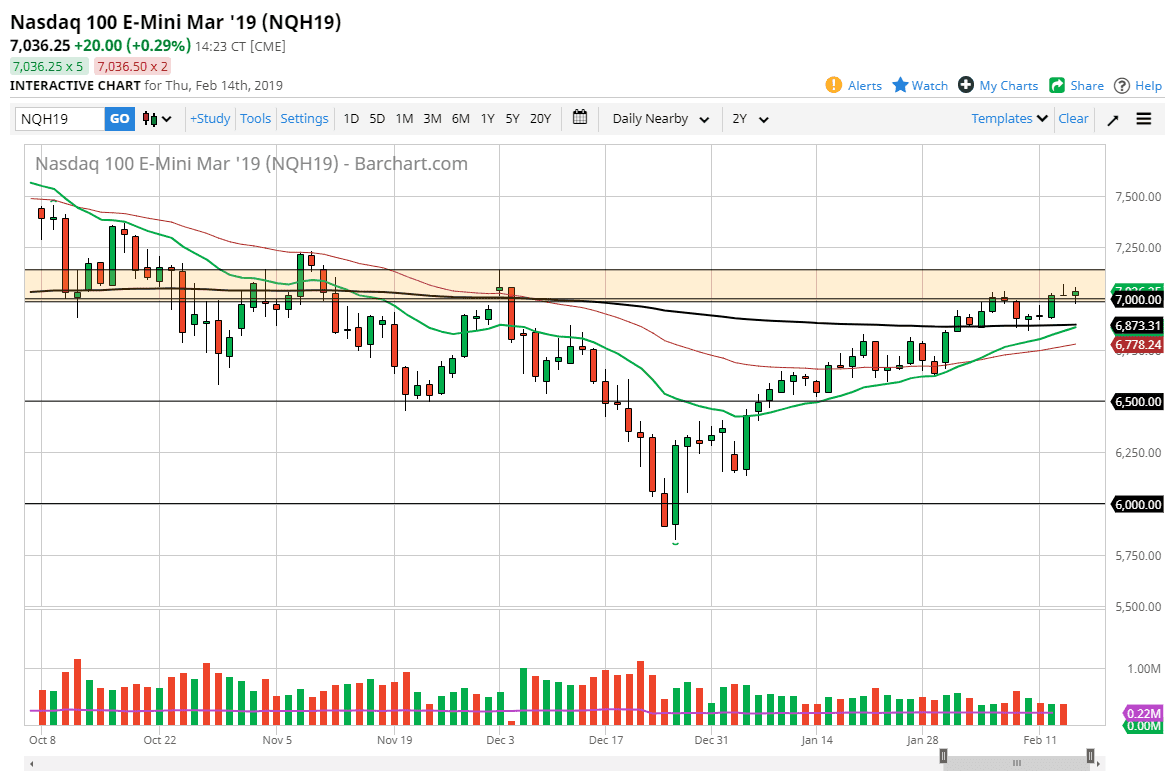Select the 7,036.50 x 2 ask quote toggle

[132, 65]
